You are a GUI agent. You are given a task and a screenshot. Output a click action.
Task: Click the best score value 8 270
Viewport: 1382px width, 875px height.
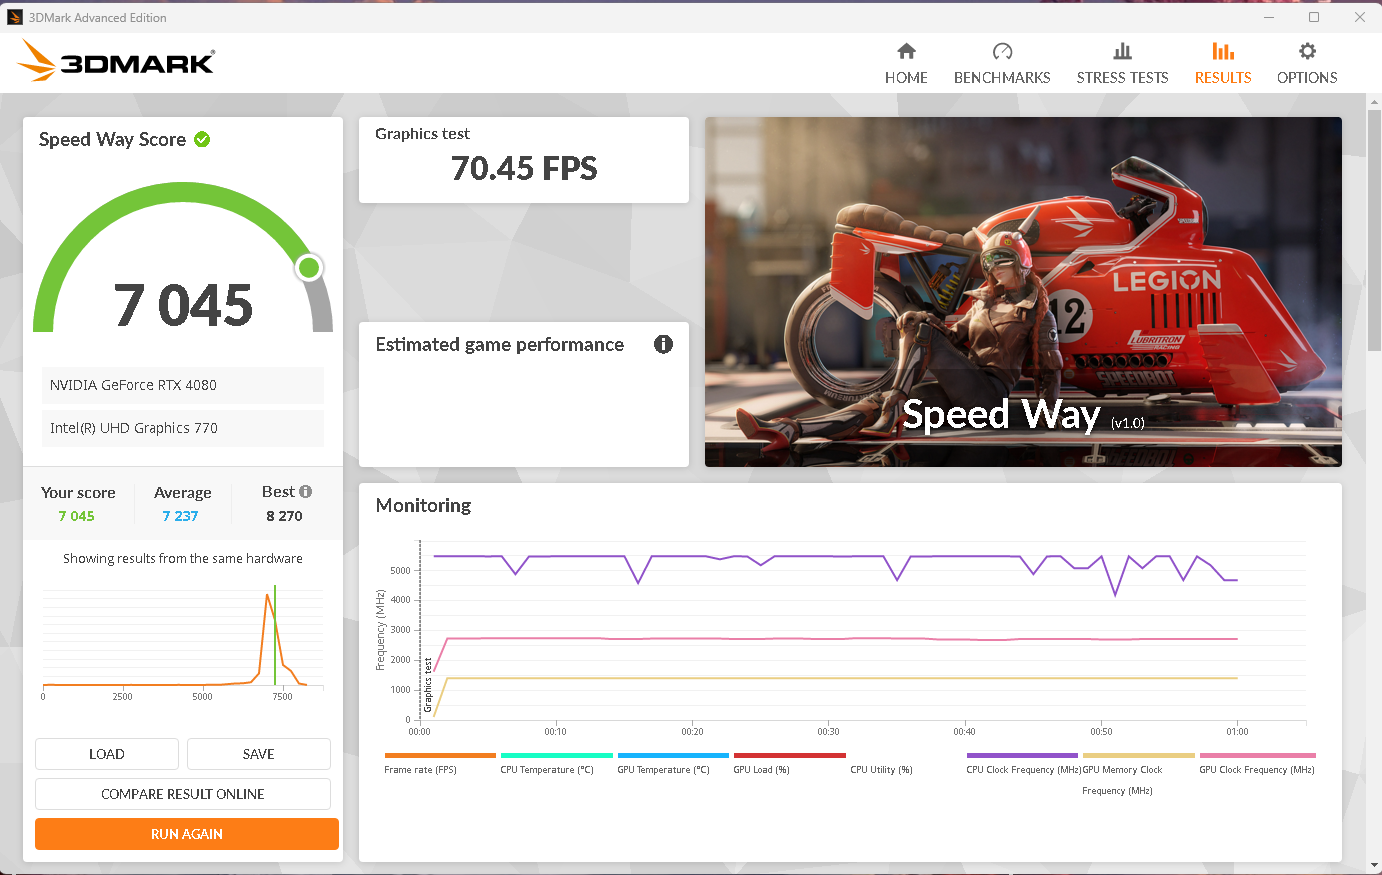284,516
